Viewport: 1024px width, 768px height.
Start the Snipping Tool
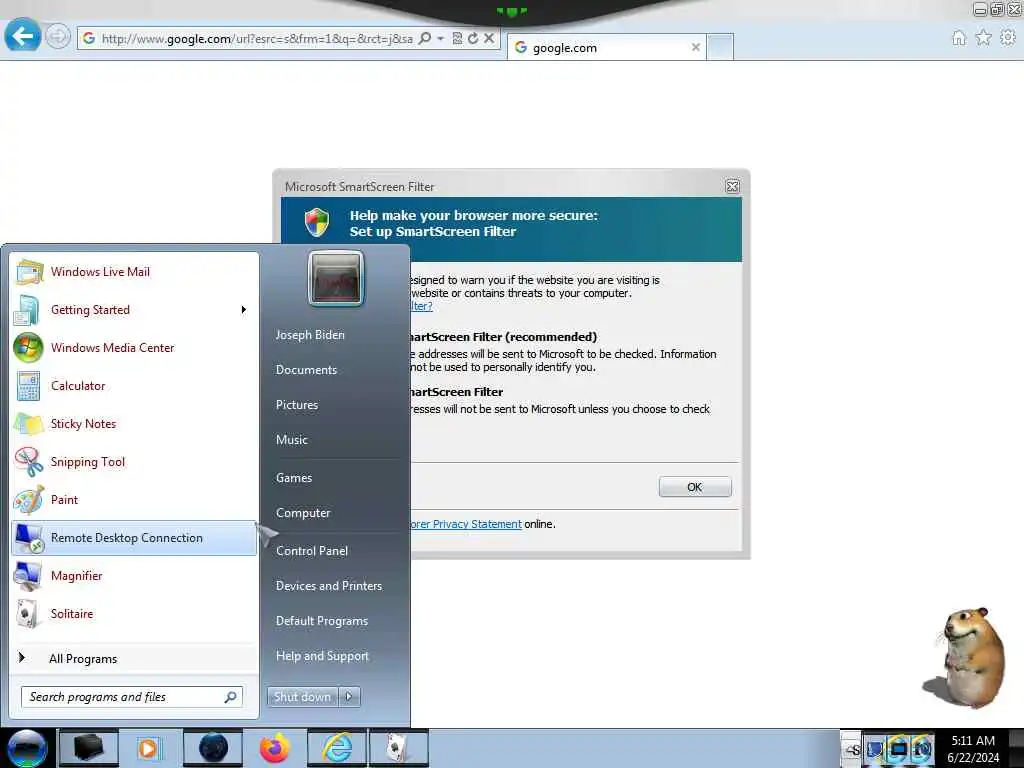tap(135, 462)
